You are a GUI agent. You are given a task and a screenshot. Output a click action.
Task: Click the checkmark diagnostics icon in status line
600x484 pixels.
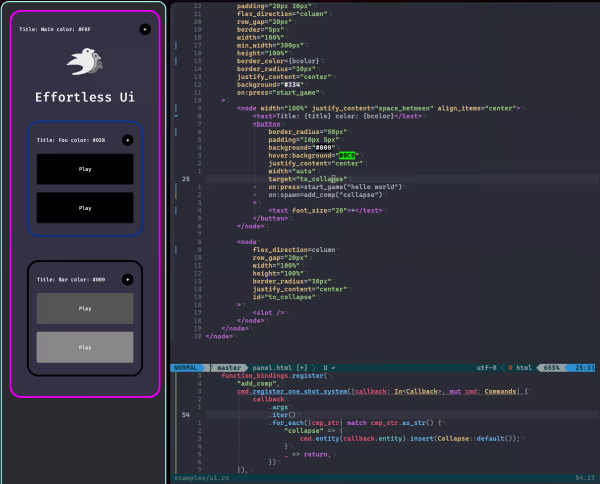pos(333,368)
